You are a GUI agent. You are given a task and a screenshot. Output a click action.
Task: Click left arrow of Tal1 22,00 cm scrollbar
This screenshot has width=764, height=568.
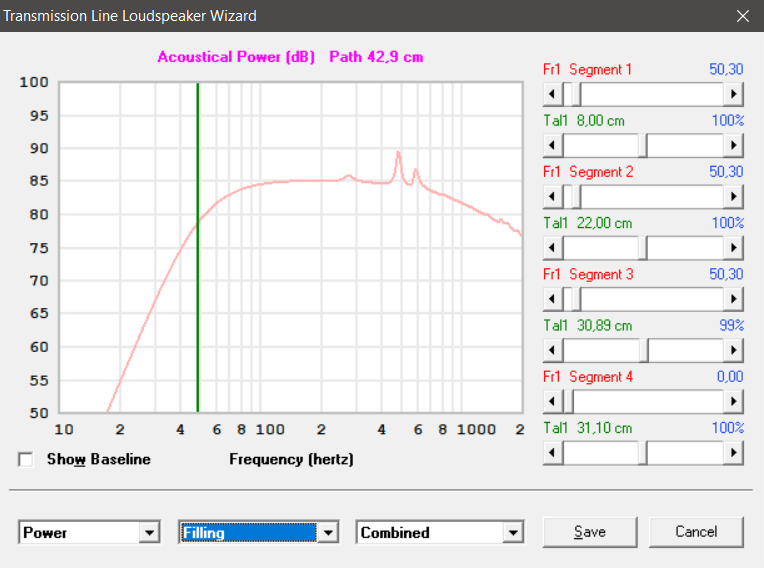553,247
